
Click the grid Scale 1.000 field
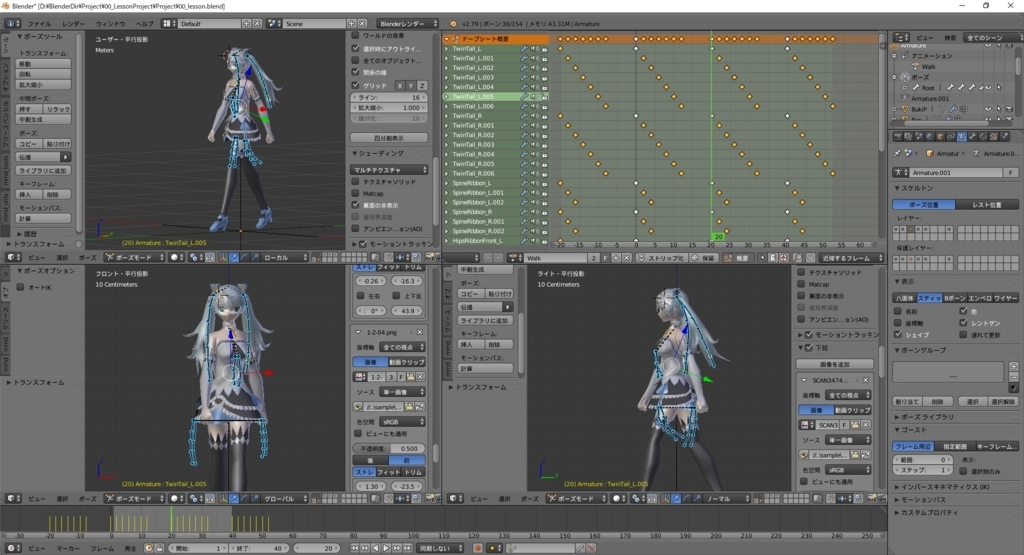(389, 108)
